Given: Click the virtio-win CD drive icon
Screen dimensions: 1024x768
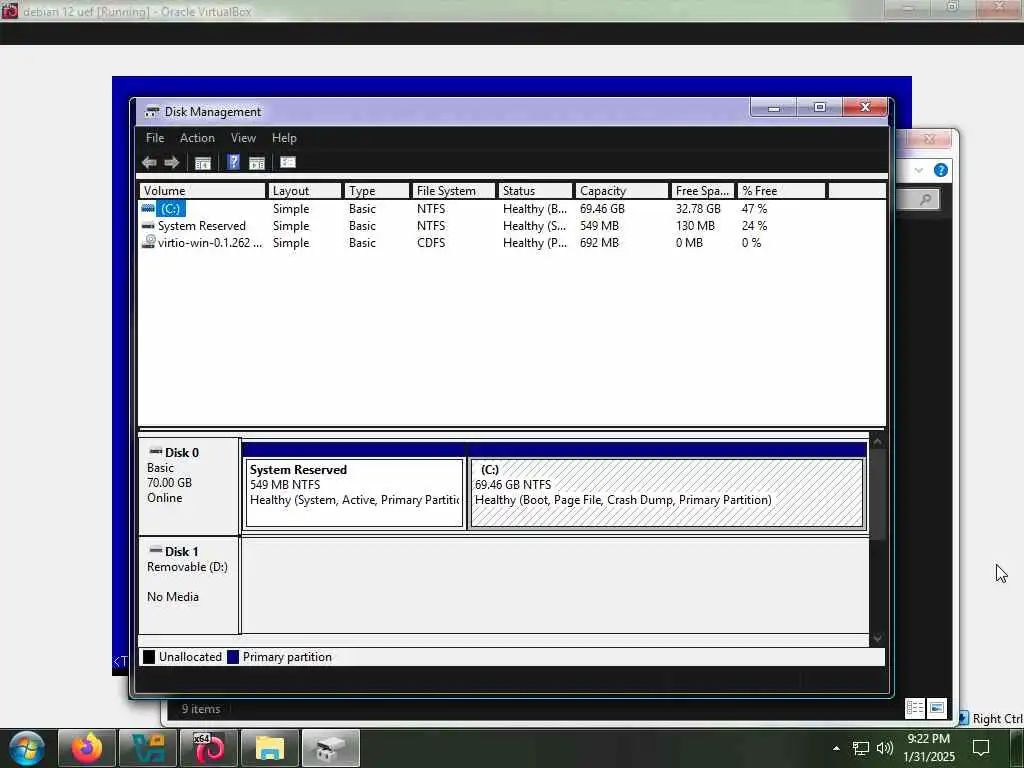Looking at the screenshot, I should (149, 242).
